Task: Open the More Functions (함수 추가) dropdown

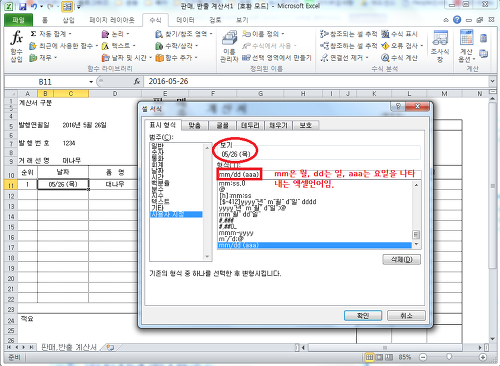Action: pos(177,58)
